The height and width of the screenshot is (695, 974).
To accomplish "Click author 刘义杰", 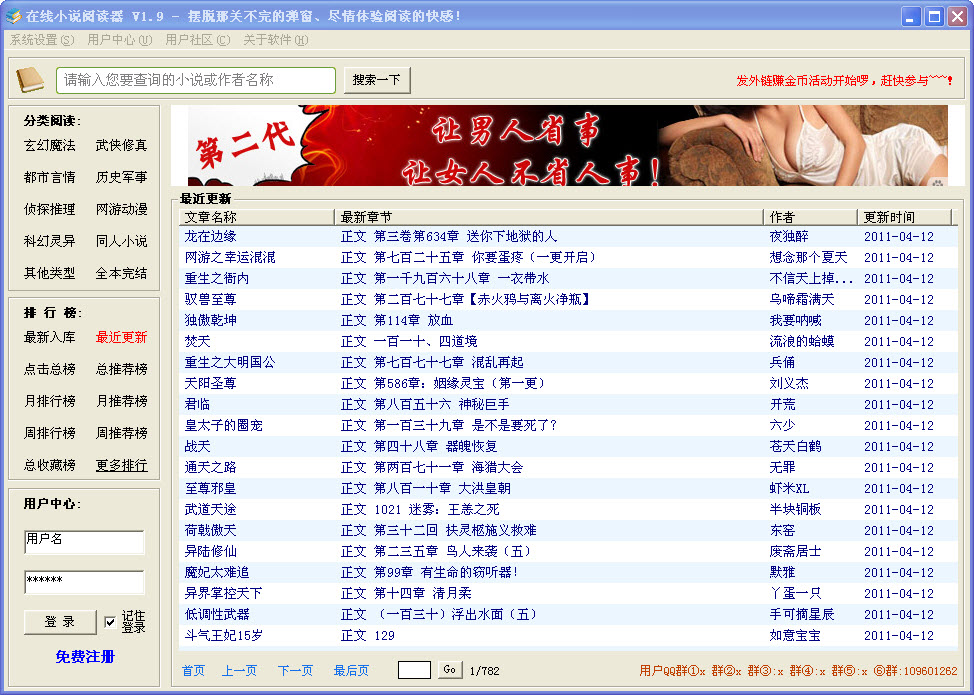I will (789, 383).
